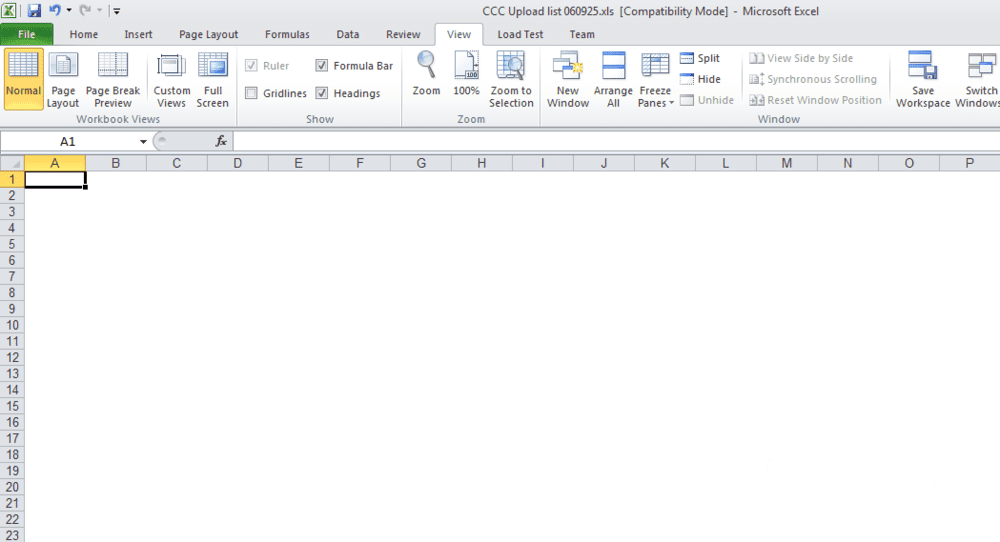The image size is (1000, 542).
Task: Switch to the Team tab
Action: [x=582, y=34]
